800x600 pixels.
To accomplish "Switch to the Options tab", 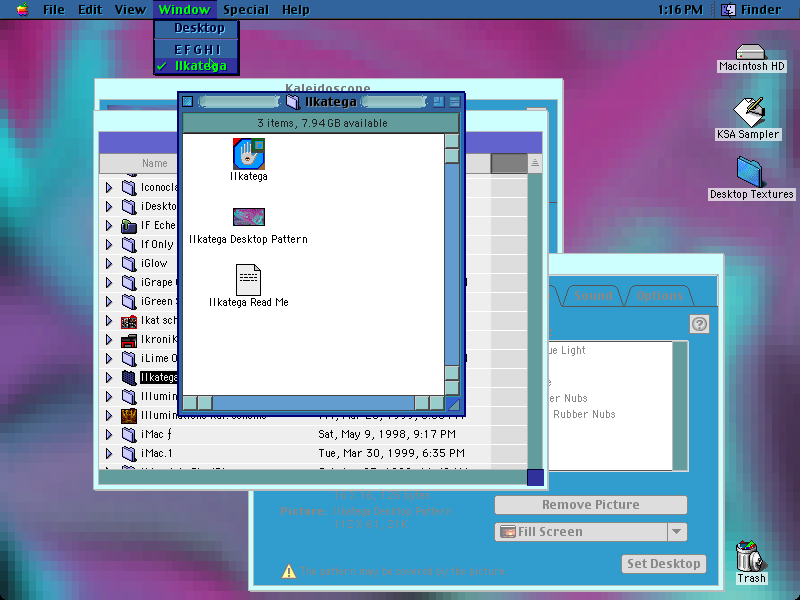I will pos(660,296).
